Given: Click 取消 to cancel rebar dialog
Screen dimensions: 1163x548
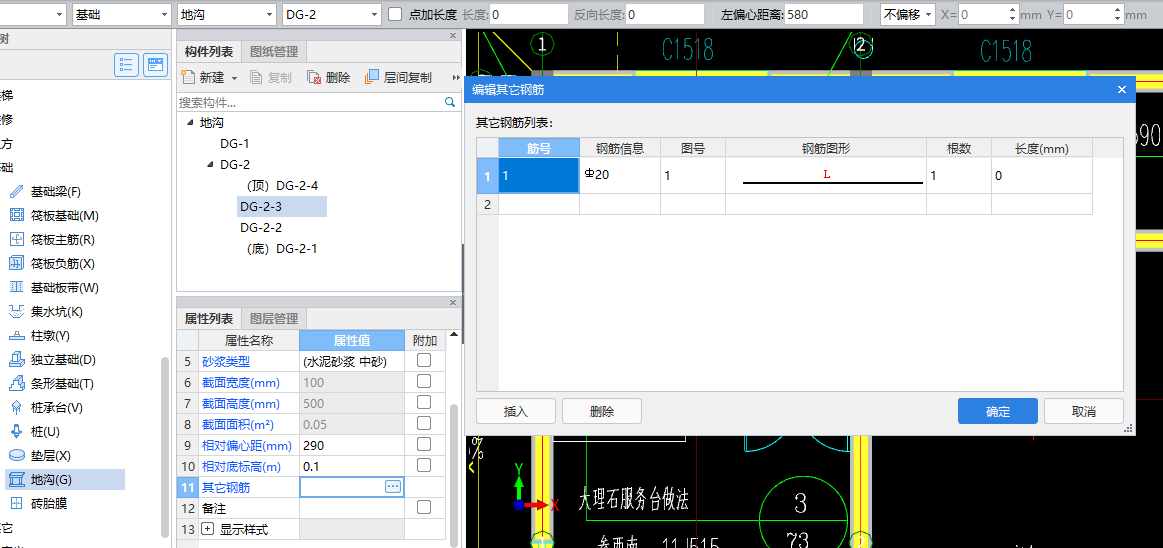Looking at the screenshot, I should point(1084,412).
